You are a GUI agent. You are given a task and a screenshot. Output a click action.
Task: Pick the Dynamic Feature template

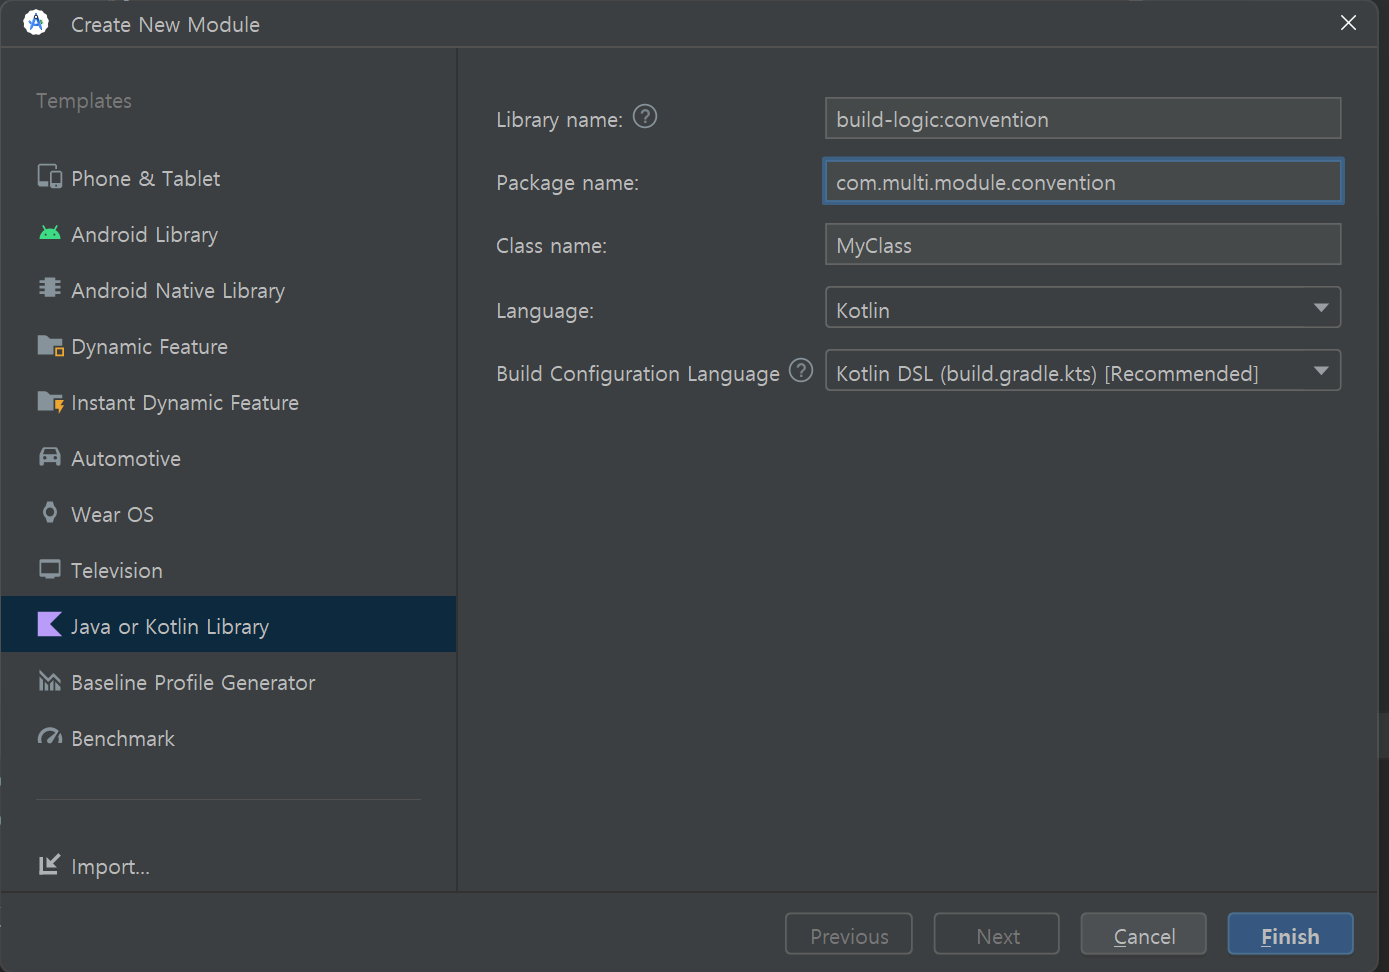[229, 346]
